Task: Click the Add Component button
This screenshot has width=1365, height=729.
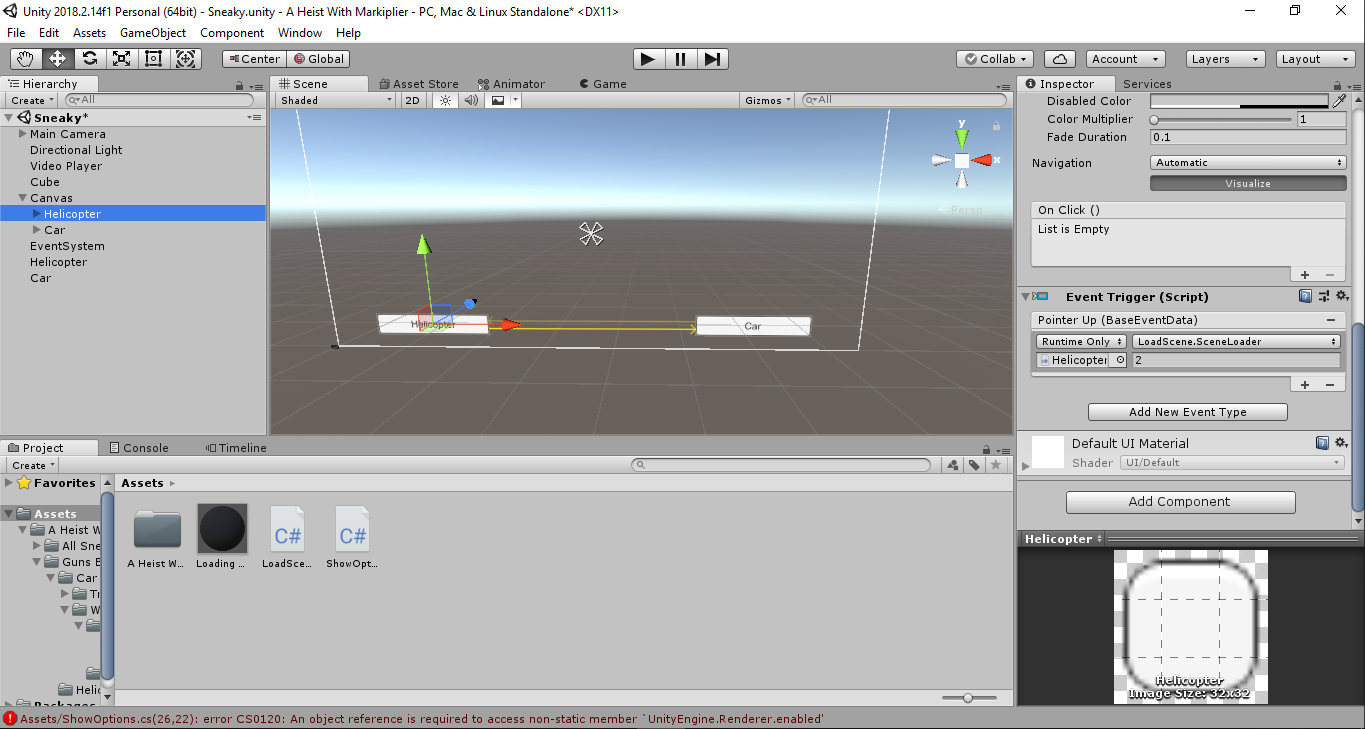Action: pyautogui.click(x=1180, y=502)
